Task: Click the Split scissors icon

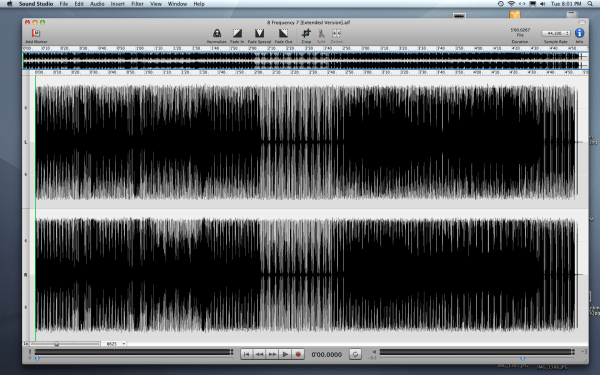Action: pos(321,33)
